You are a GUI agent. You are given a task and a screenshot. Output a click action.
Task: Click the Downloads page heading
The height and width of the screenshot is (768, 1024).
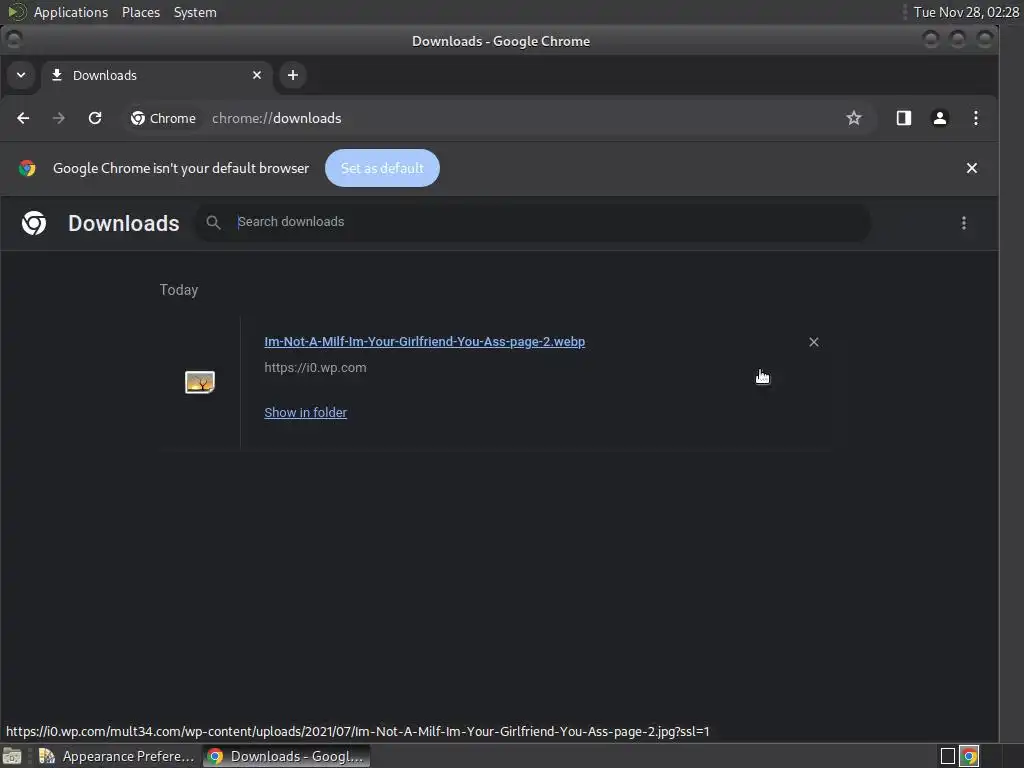pyautogui.click(x=123, y=223)
